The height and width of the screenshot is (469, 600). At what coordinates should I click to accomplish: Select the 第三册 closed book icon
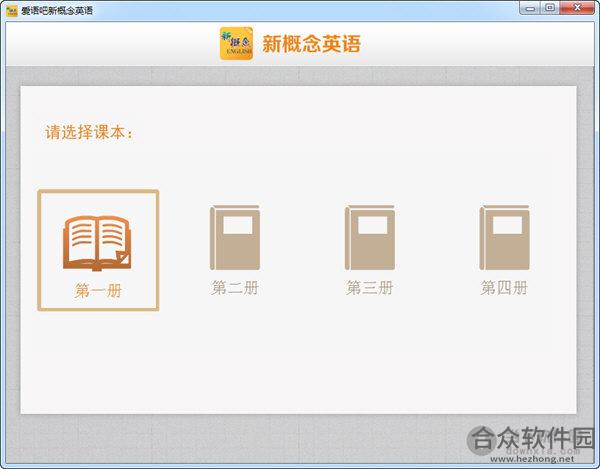[x=370, y=238]
